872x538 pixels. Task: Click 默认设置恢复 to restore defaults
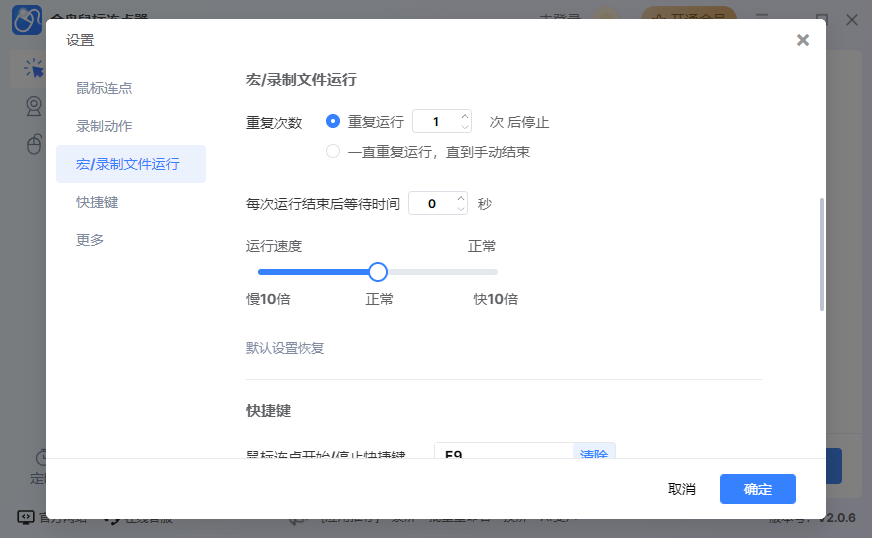point(285,348)
